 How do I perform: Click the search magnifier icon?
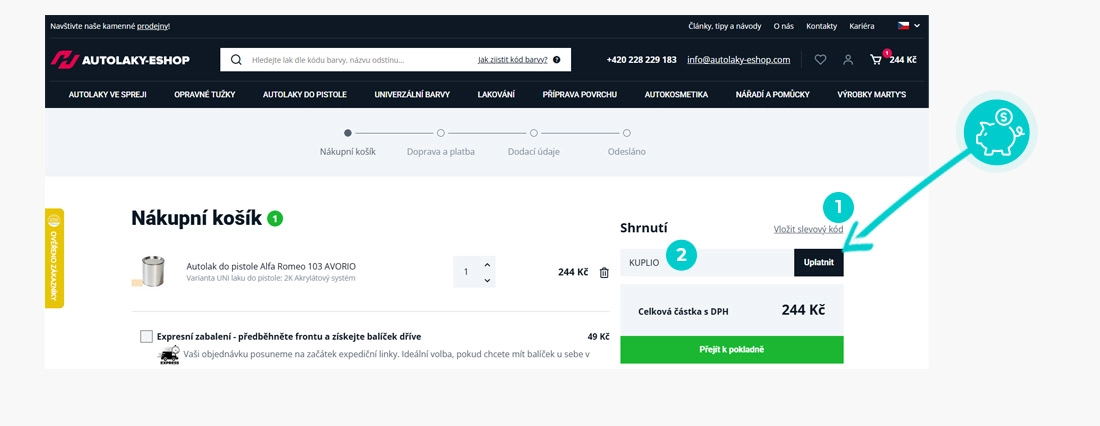click(236, 60)
